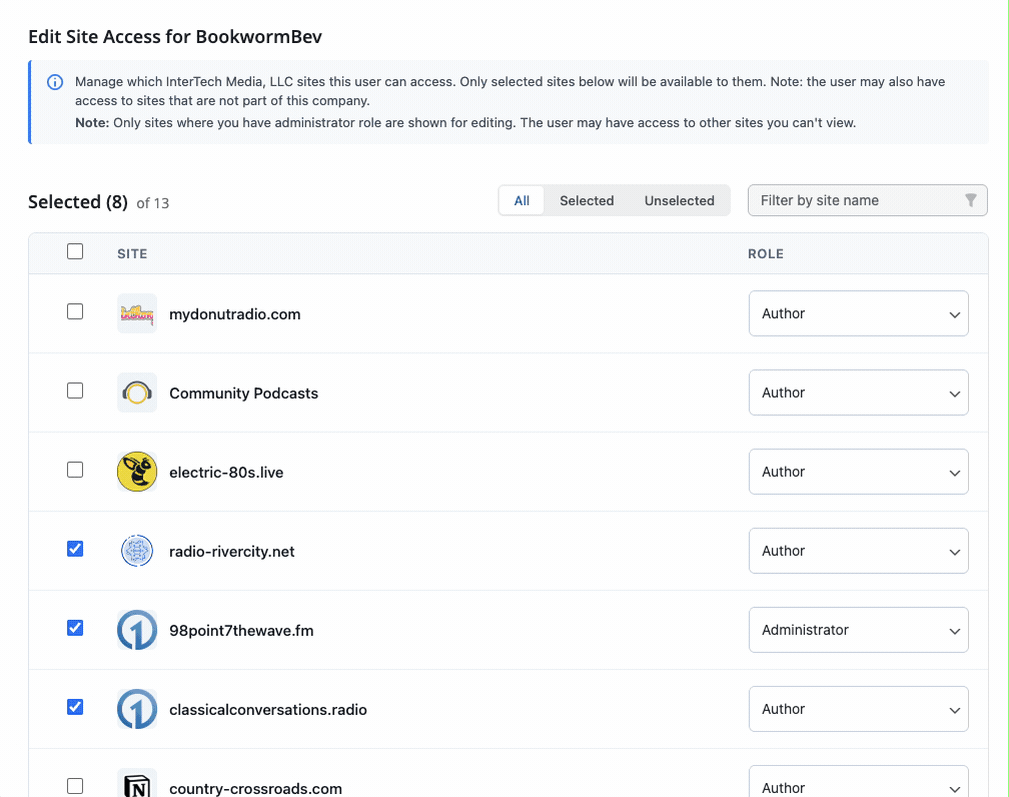
Task: Uncheck the radio-rivercity.net checkbox
Action: coord(75,549)
